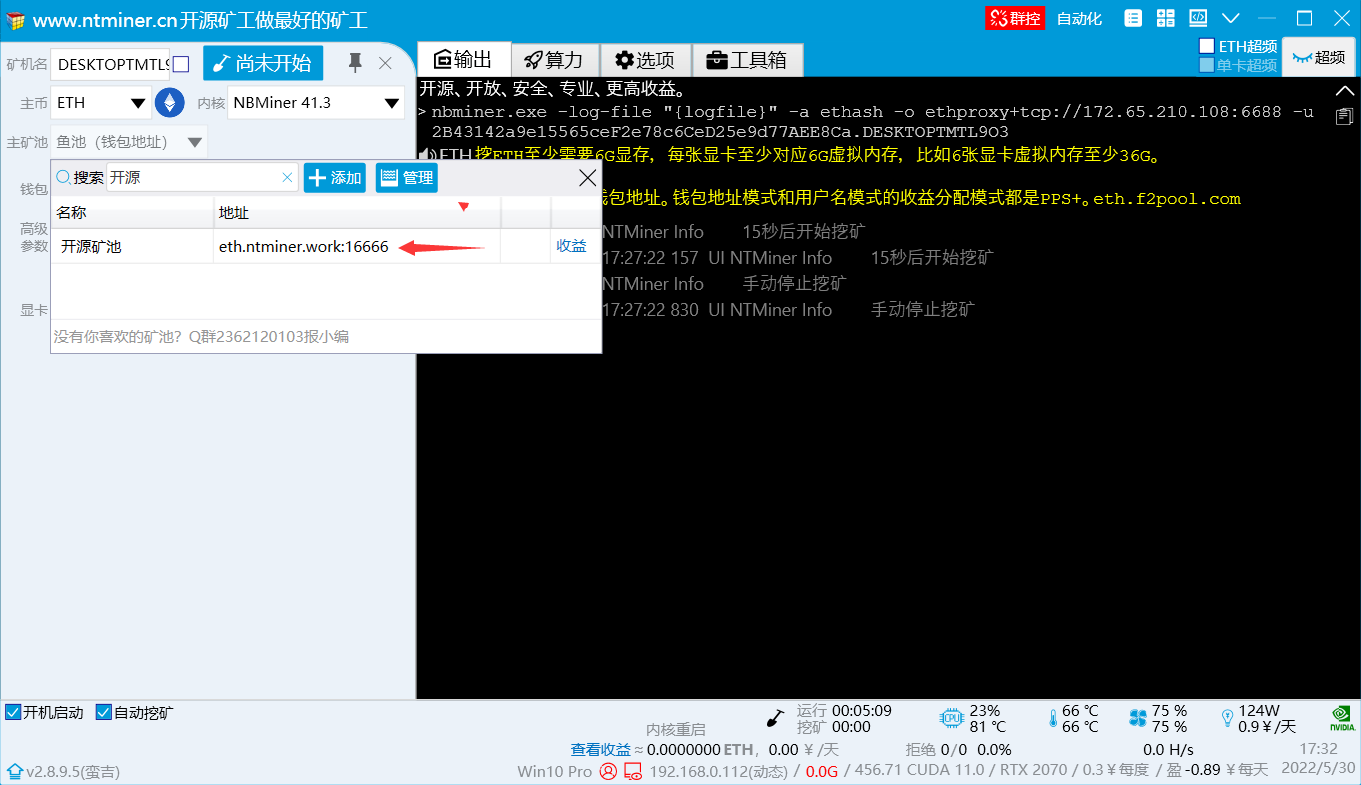The width and height of the screenshot is (1361, 785).
Task: Click the red Windows user account icon
Action: [608, 771]
